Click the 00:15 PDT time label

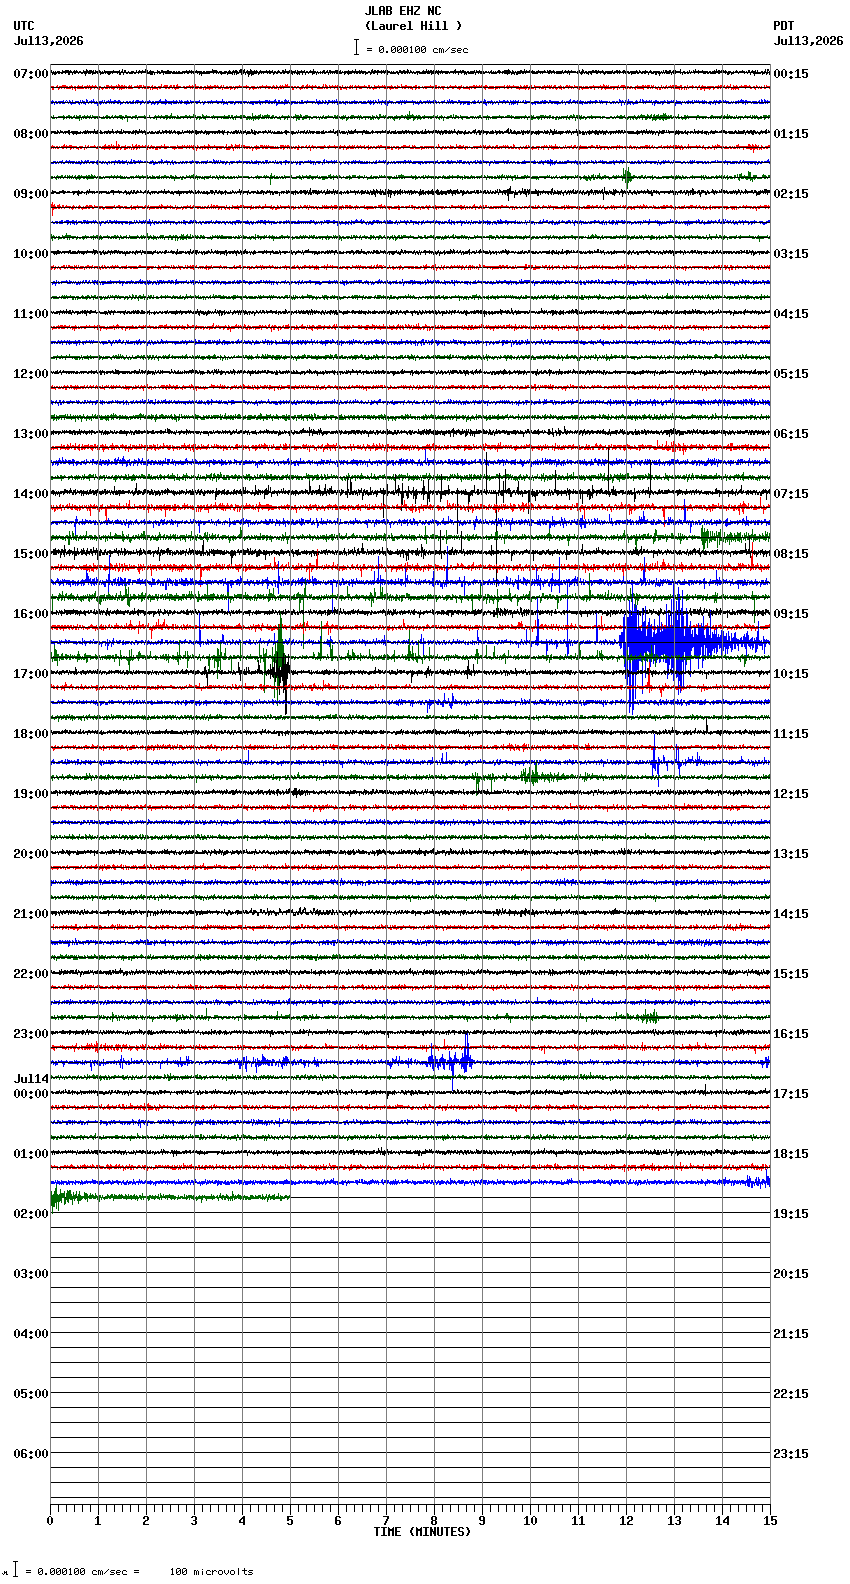click(791, 74)
